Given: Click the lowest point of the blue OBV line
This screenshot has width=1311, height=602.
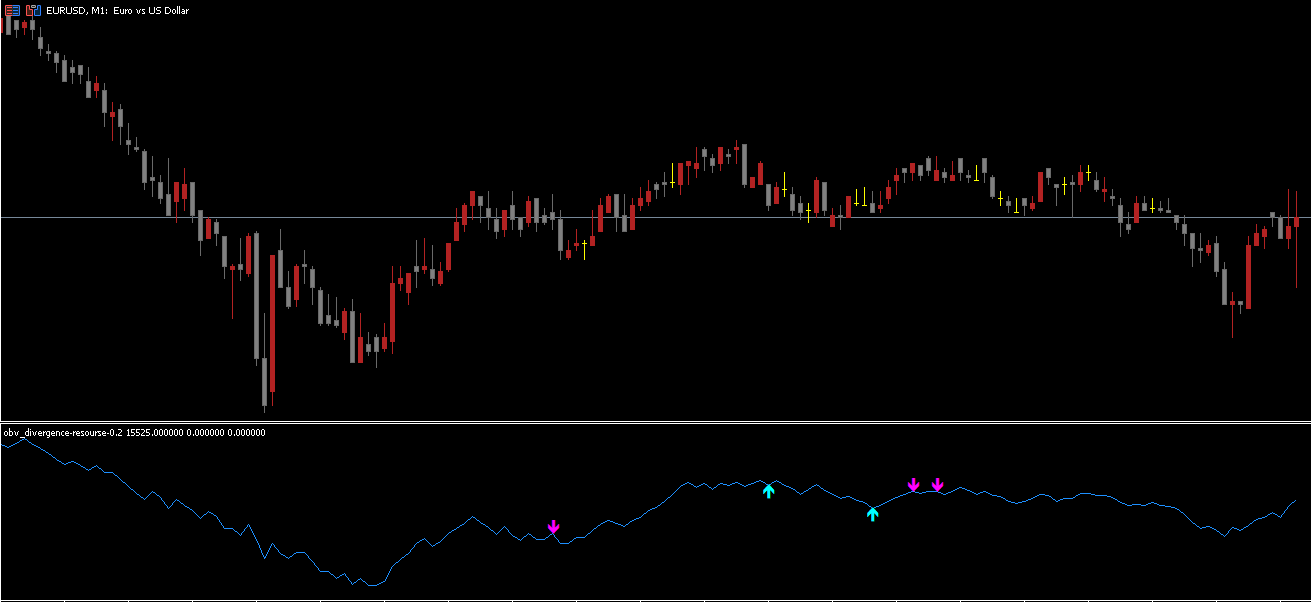Looking at the screenshot, I should (371, 585).
